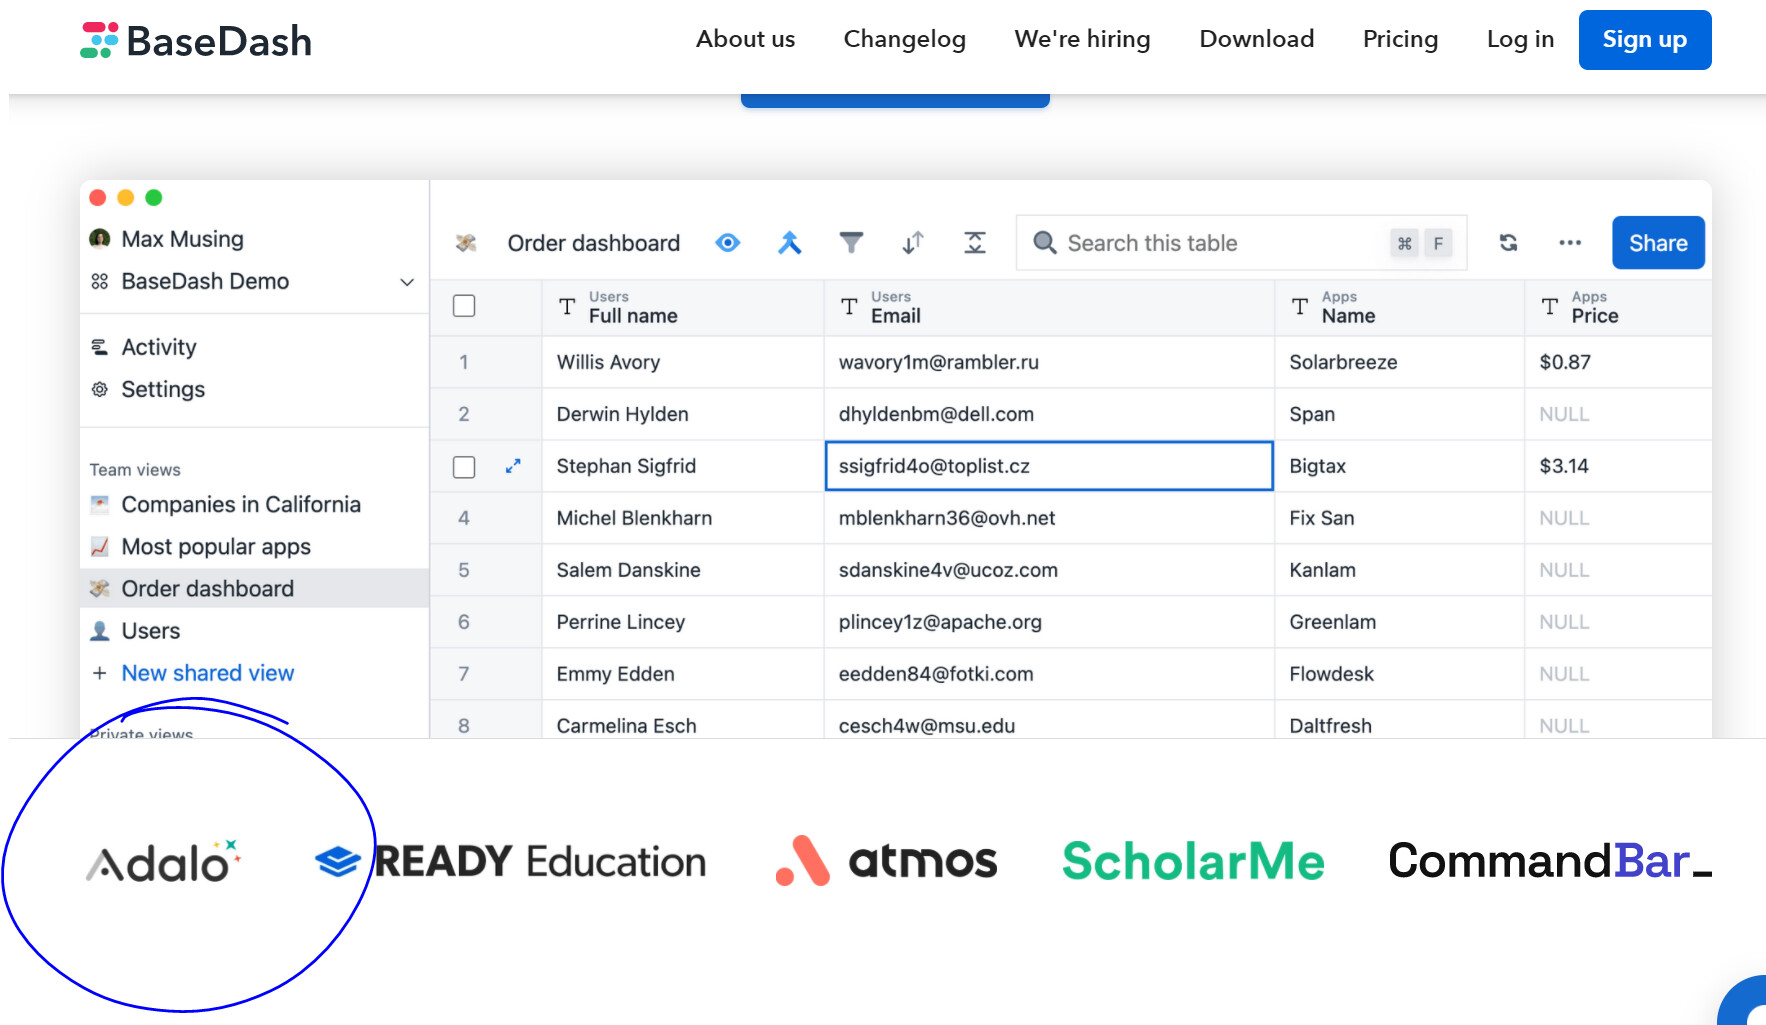Select the Order dashboard sidebar view

[254, 589]
